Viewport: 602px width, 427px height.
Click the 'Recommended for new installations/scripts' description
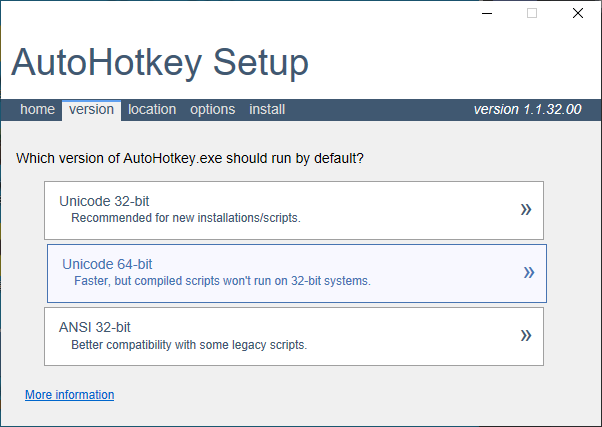point(186,218)
